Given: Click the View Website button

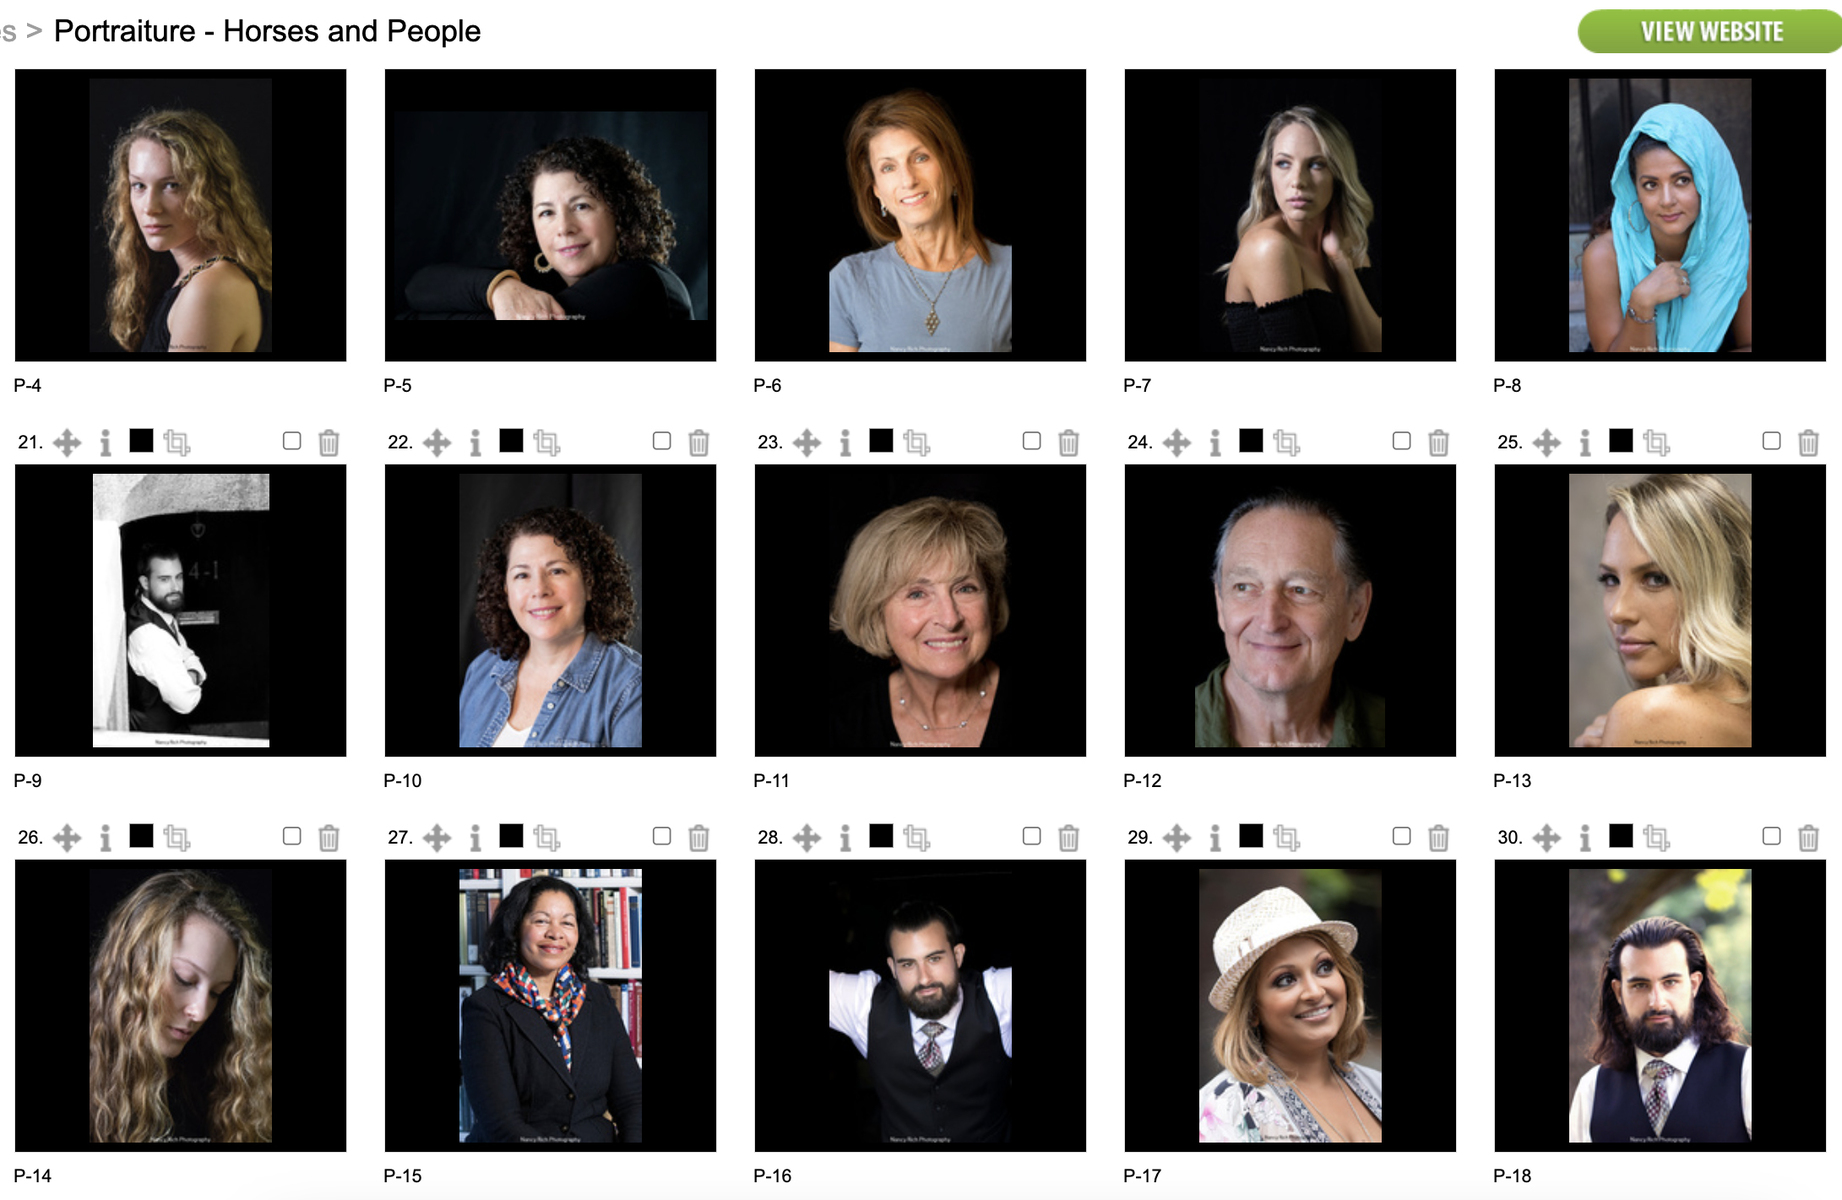Looking at the screenshot, I should [1710, 32].
